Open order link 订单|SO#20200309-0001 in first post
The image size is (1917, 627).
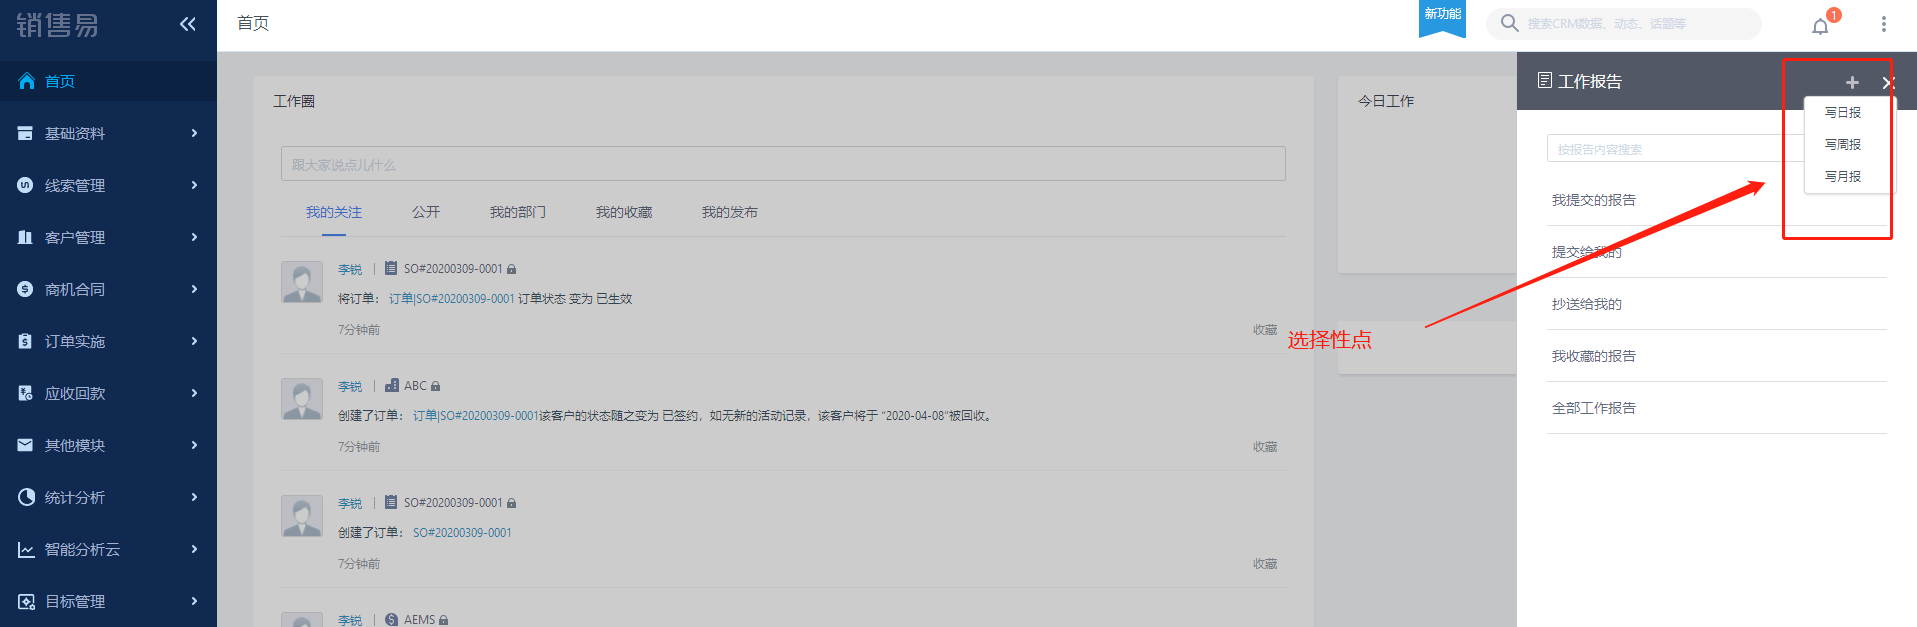tap(452, 299)
